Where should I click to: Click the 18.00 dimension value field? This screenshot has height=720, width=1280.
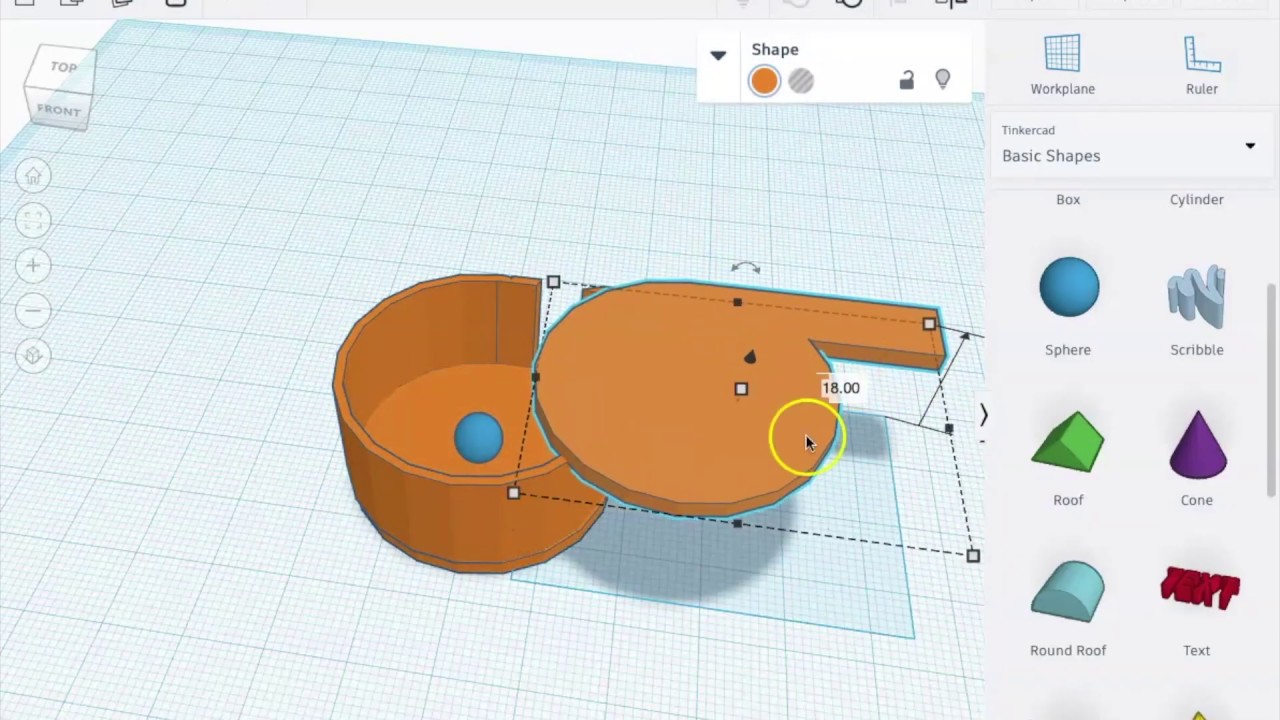(840, 388)
